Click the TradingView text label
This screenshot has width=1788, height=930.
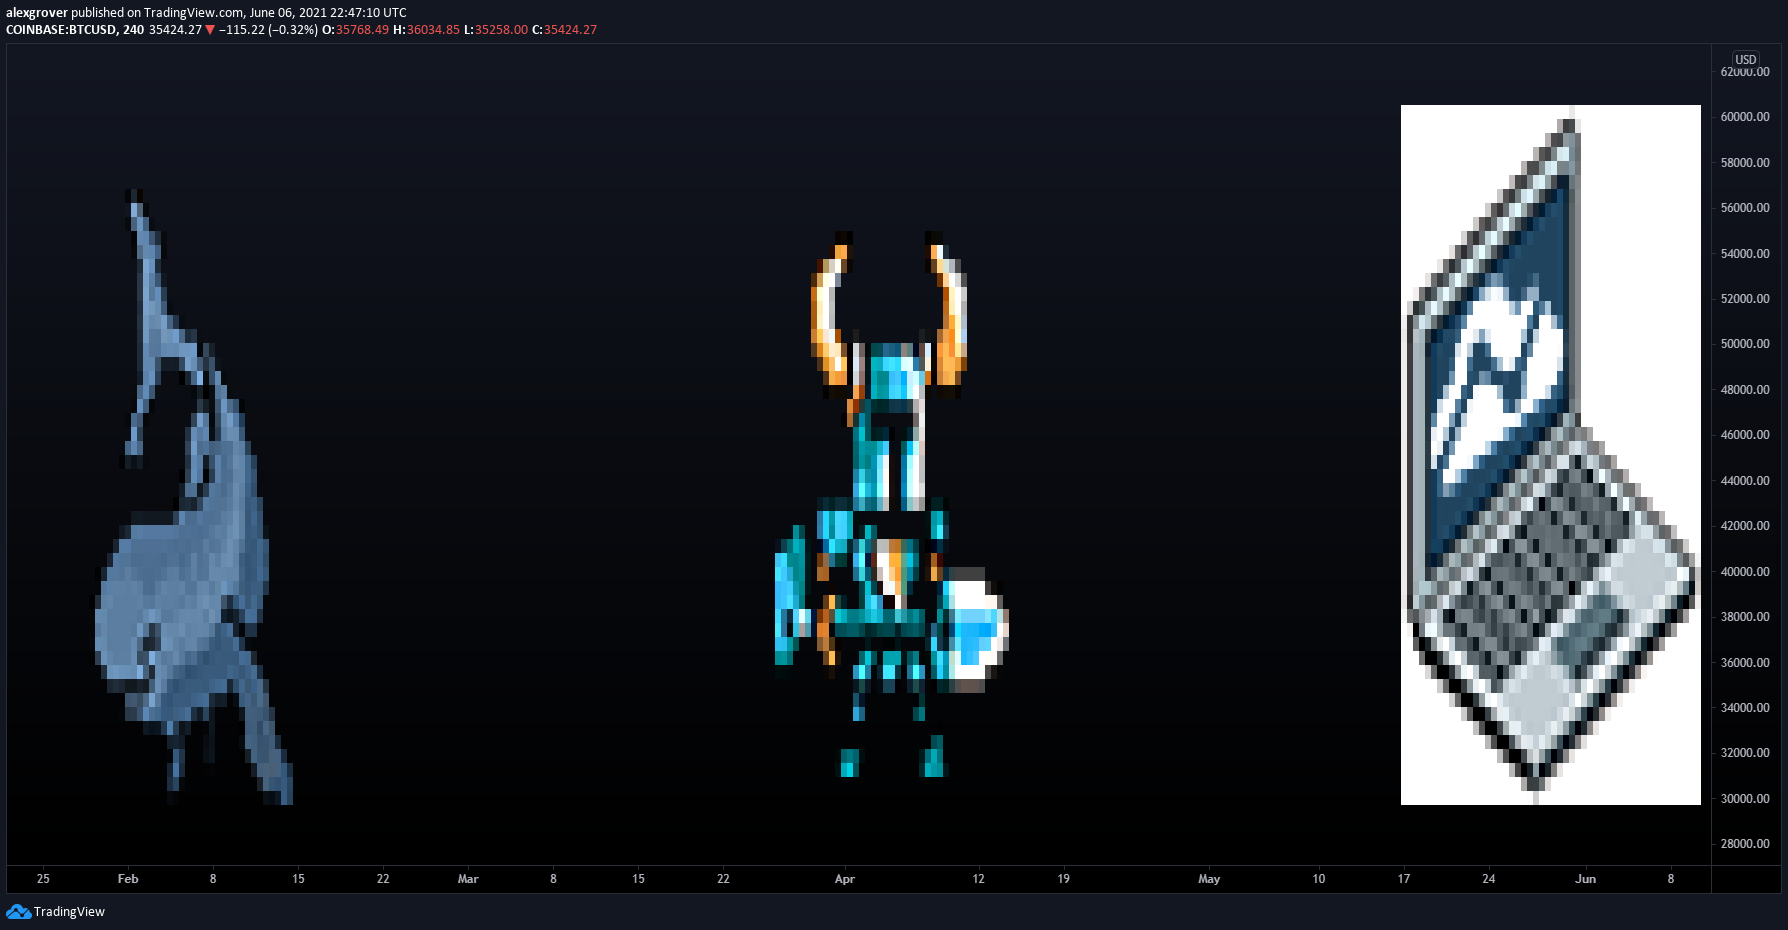(69, 911)
